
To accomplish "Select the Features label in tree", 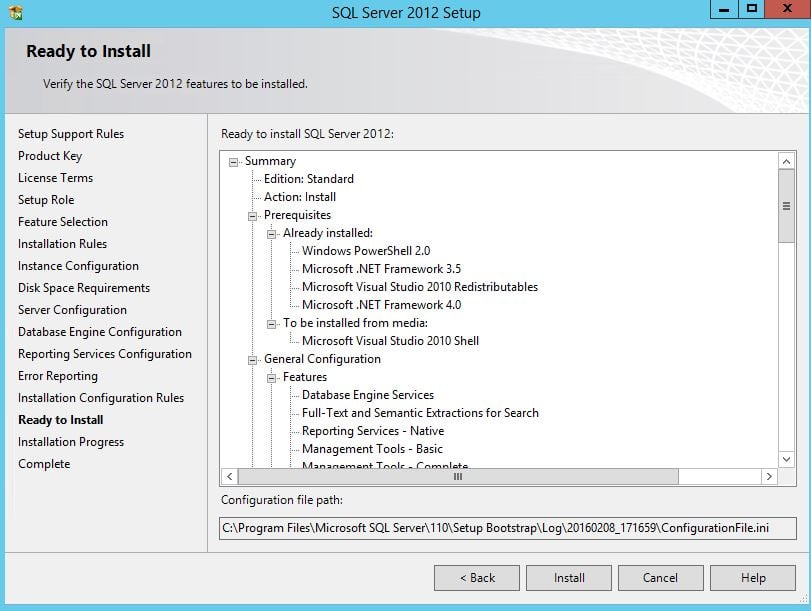I will point(305,377).
